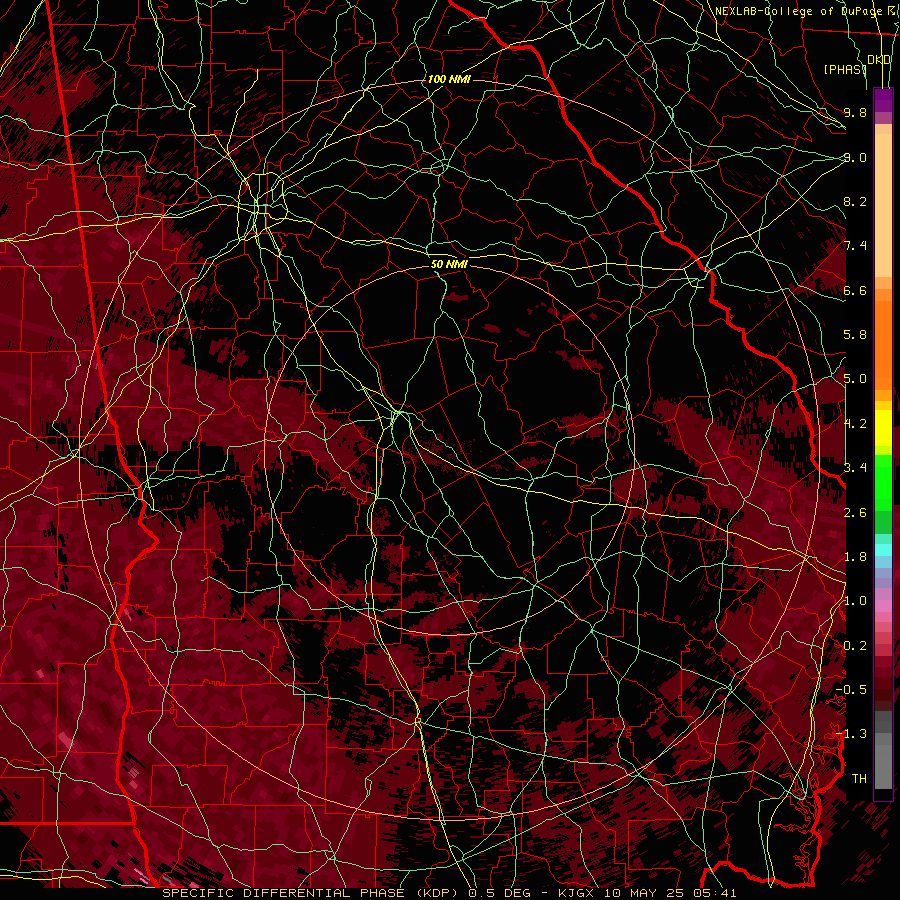Click the -1.3 scale value
Screen dimensions: 900x900
[x=851, y=734]
